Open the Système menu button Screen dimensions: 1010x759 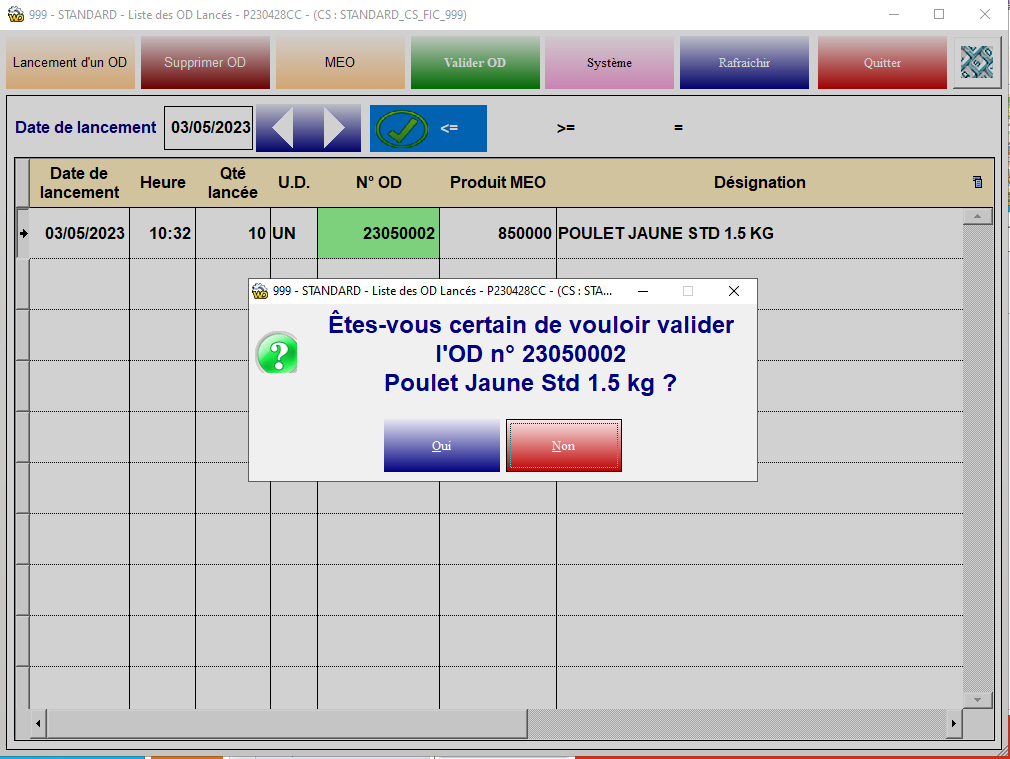(x=609, y=63)
